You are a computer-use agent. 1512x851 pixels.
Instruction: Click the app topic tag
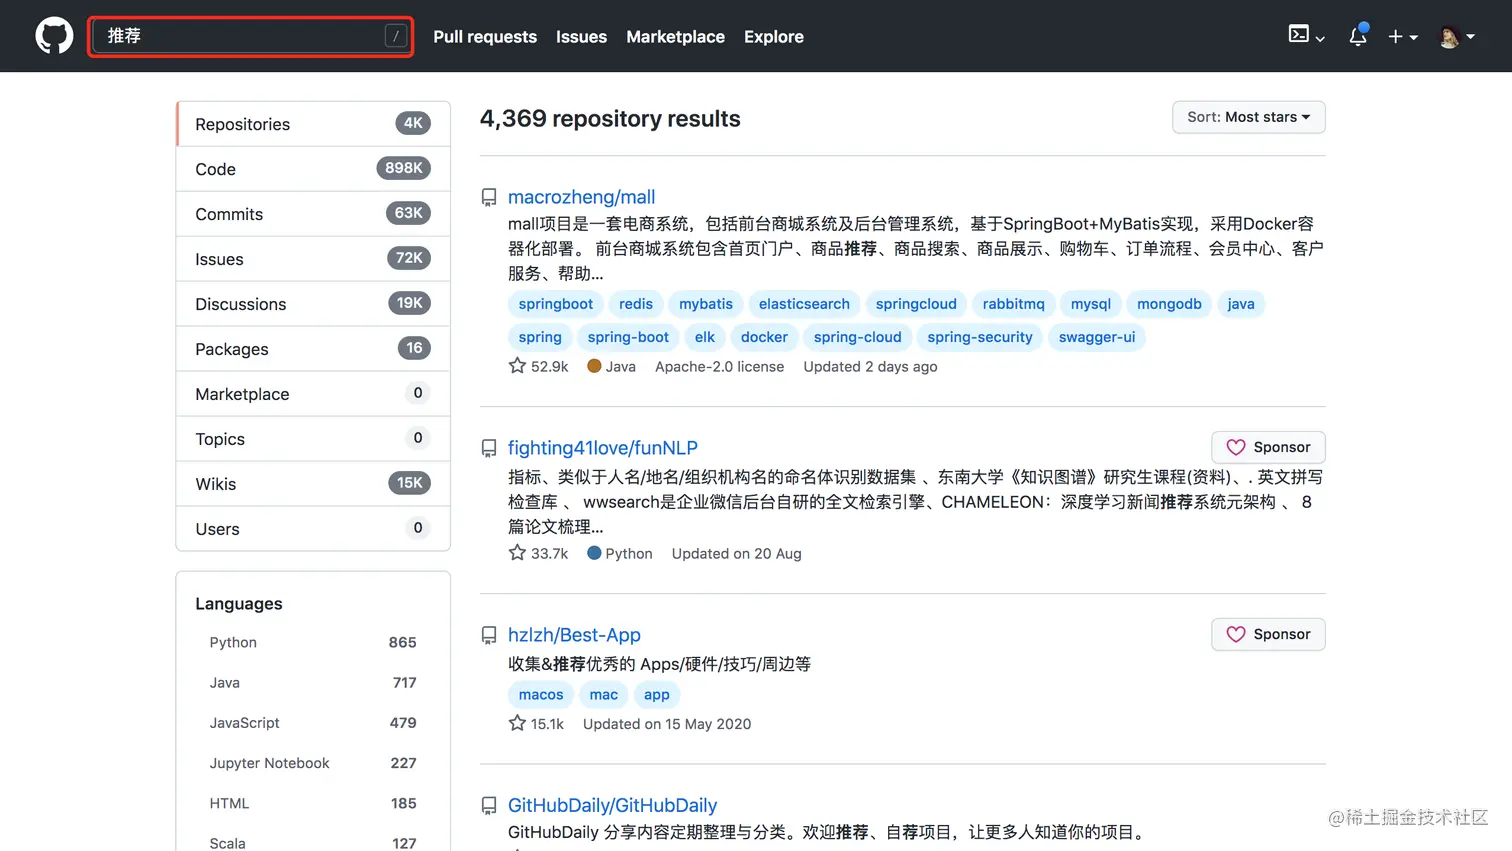click(657, 694)
